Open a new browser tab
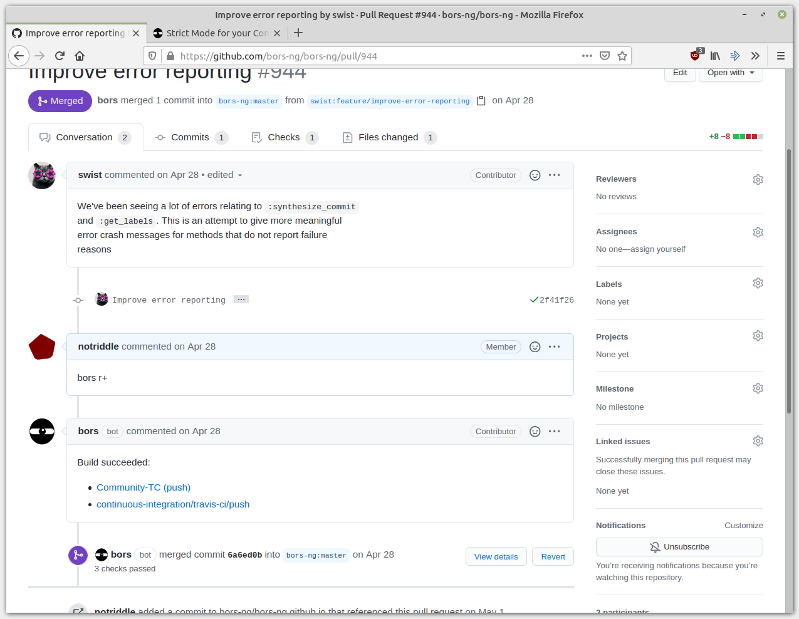The height and width of the screenshot is (619, 799). pyautogui.click(x=299, y=33)
